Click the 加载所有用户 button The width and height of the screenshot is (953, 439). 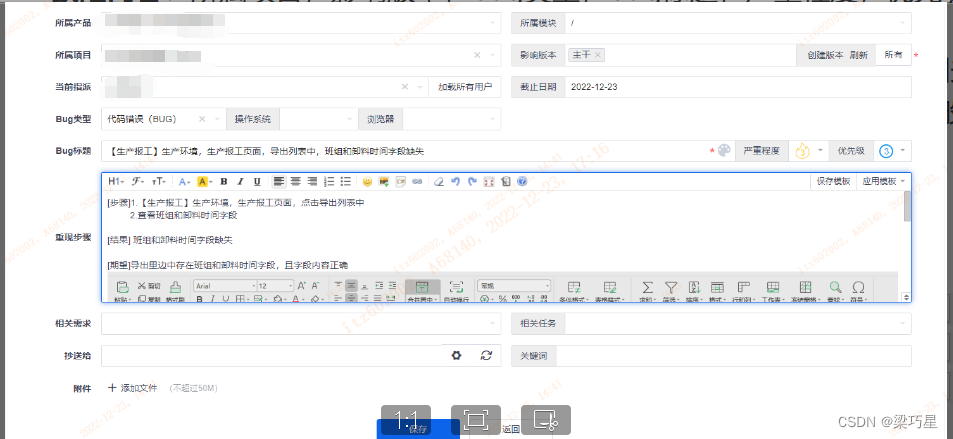(465, 87)
